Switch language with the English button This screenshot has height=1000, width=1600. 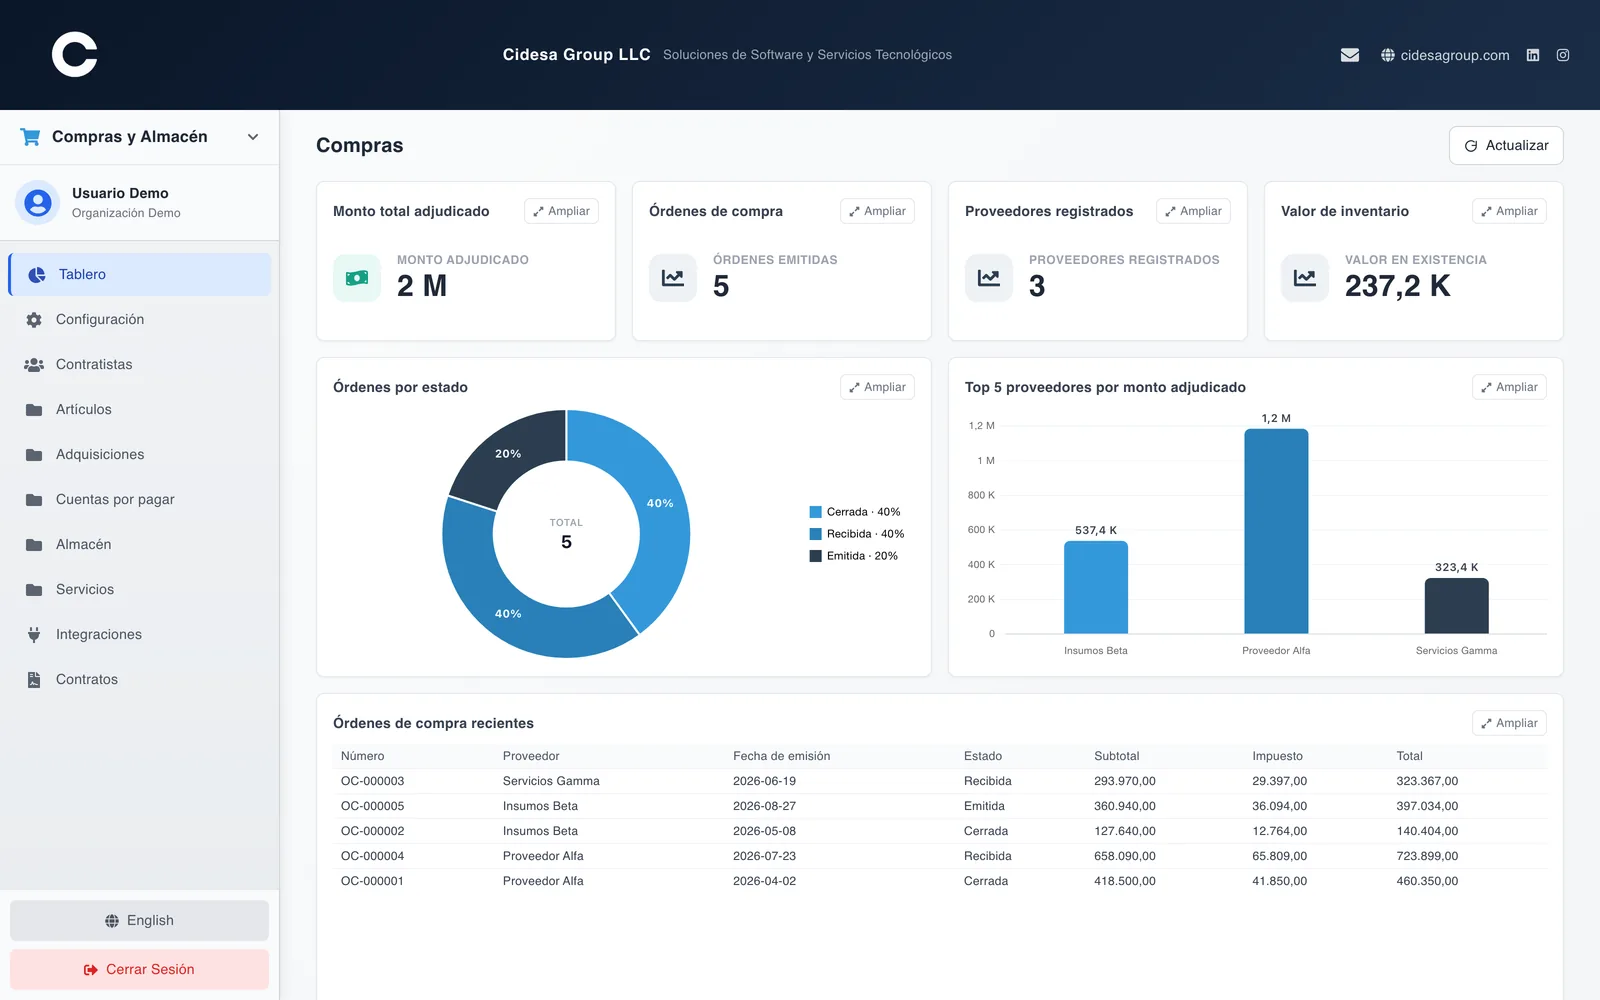(x=139, y=920)
